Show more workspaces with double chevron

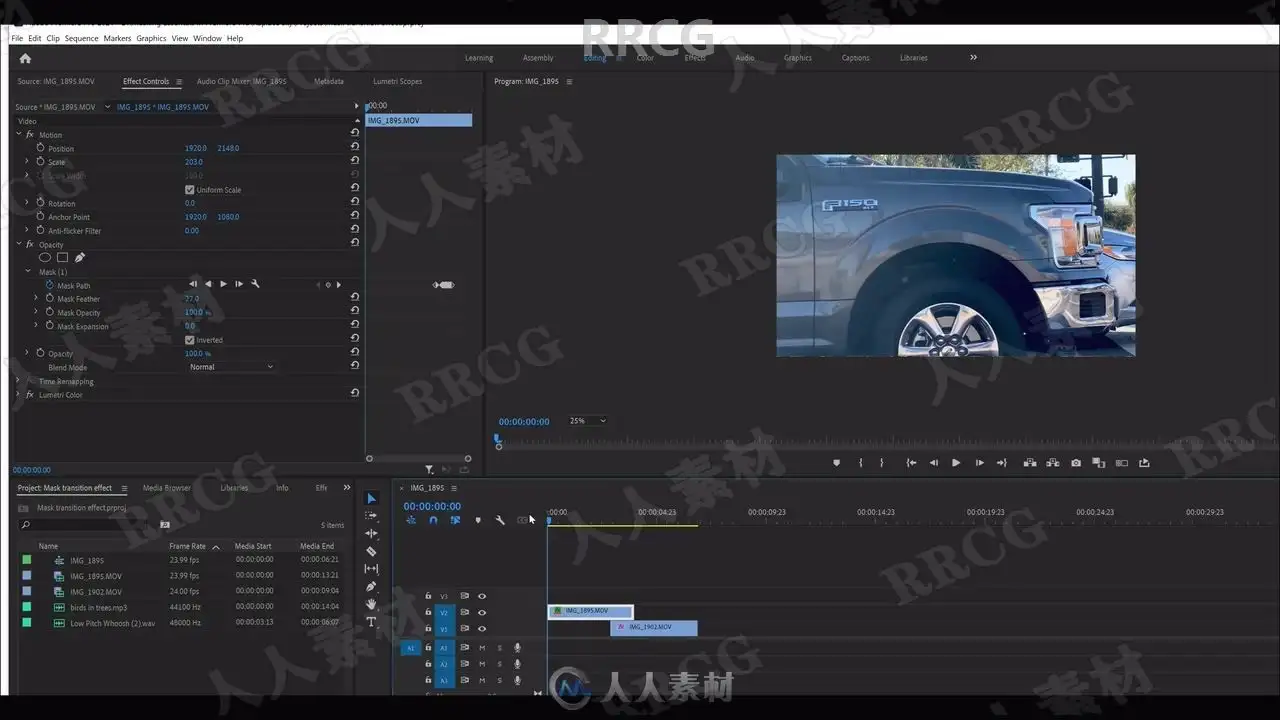tap(973, 57)
